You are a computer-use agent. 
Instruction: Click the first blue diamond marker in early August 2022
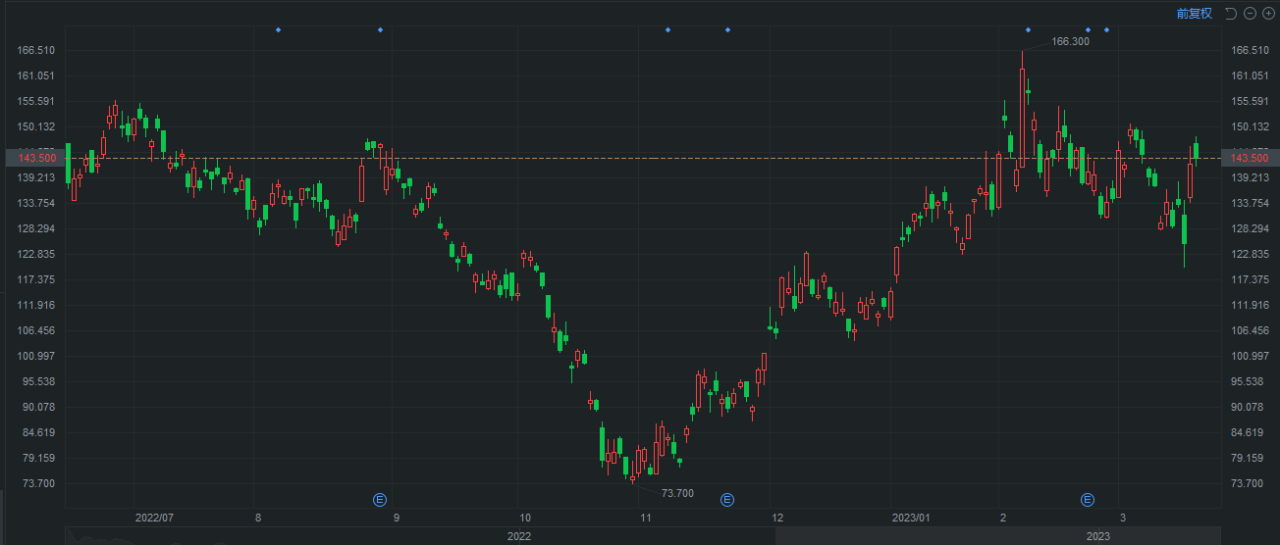click(x=278, y=30)
